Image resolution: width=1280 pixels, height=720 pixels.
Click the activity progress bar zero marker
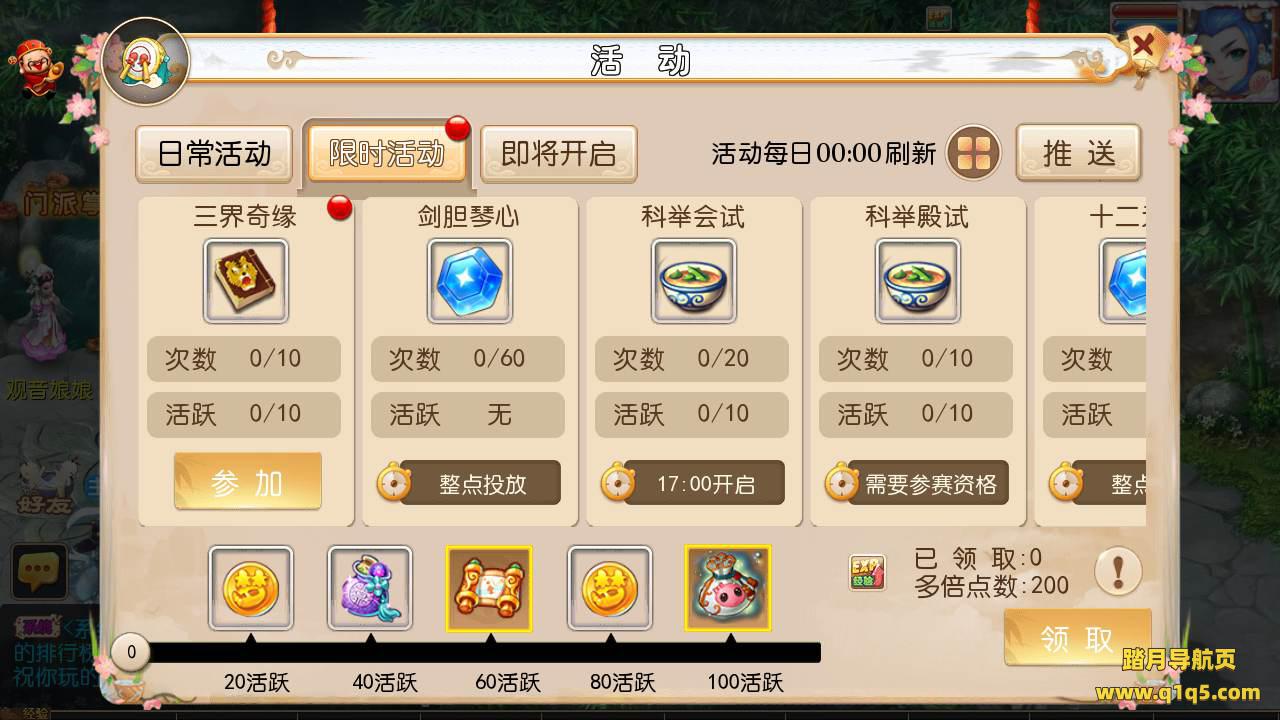(131, 653)
